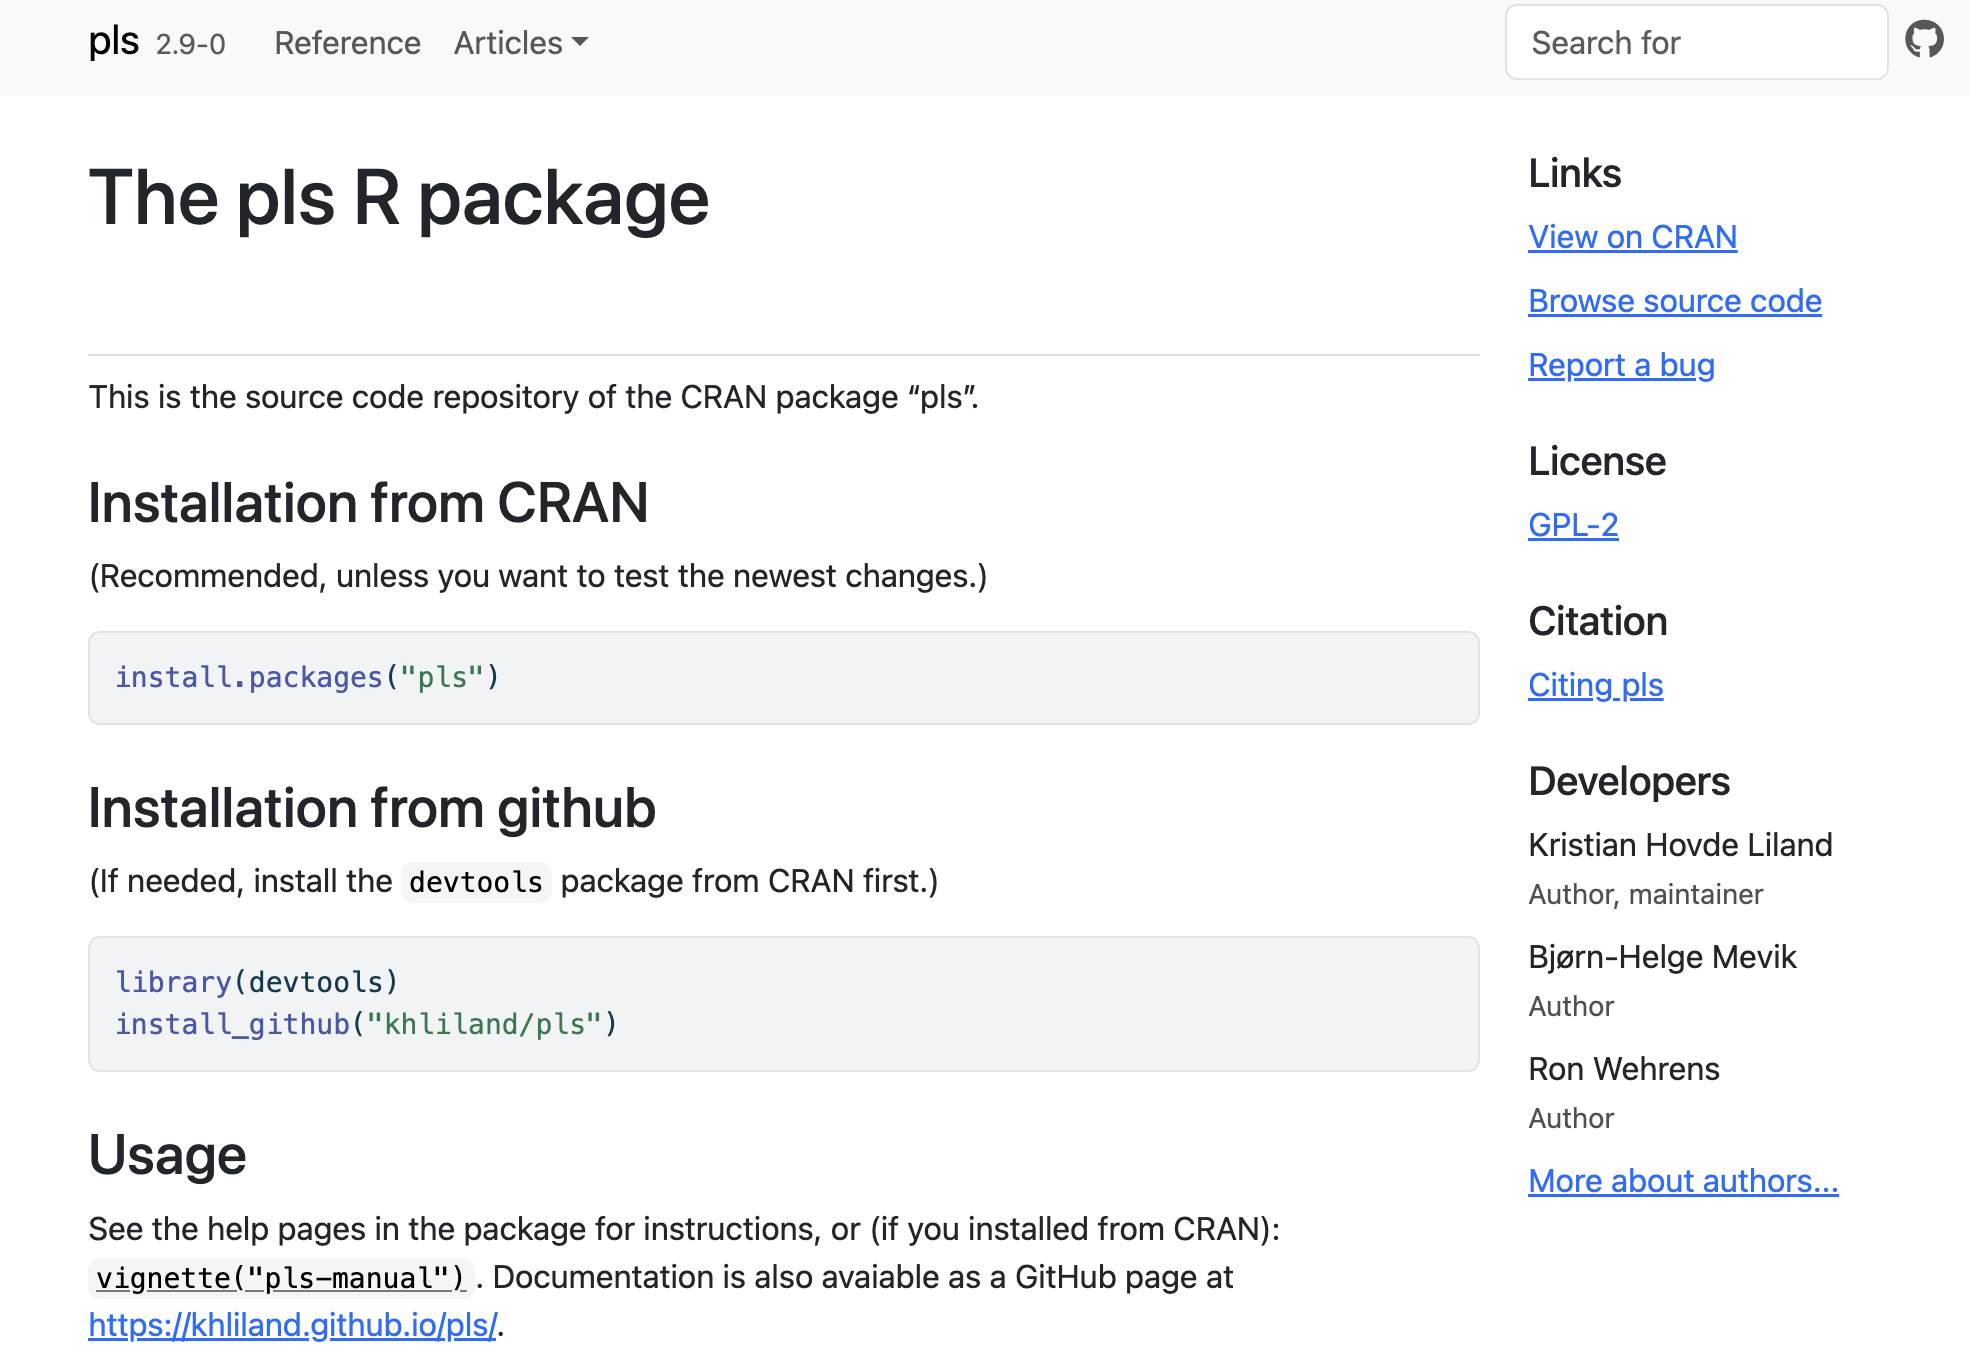Click the version number 2.9-0
Image resolution: width=1970 pixels, height=1372 pixels.
(190, 44)
